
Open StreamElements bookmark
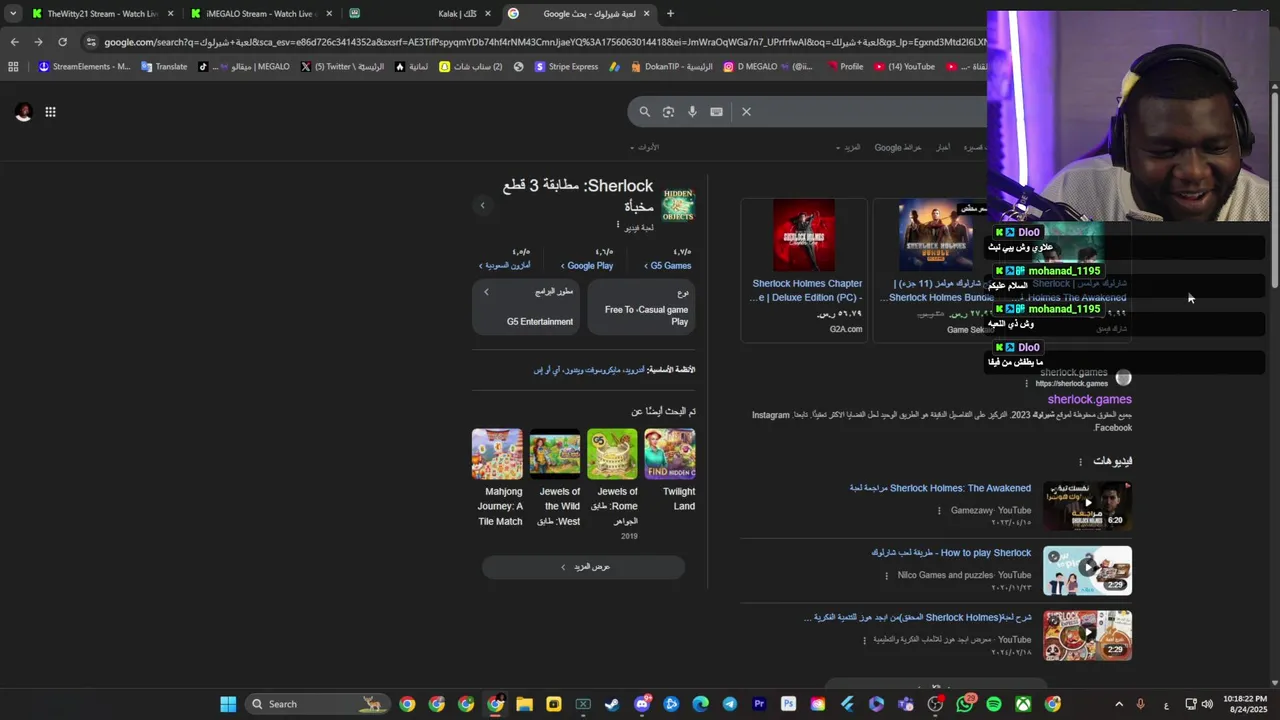pyautogui.click(x=84, y=67)
